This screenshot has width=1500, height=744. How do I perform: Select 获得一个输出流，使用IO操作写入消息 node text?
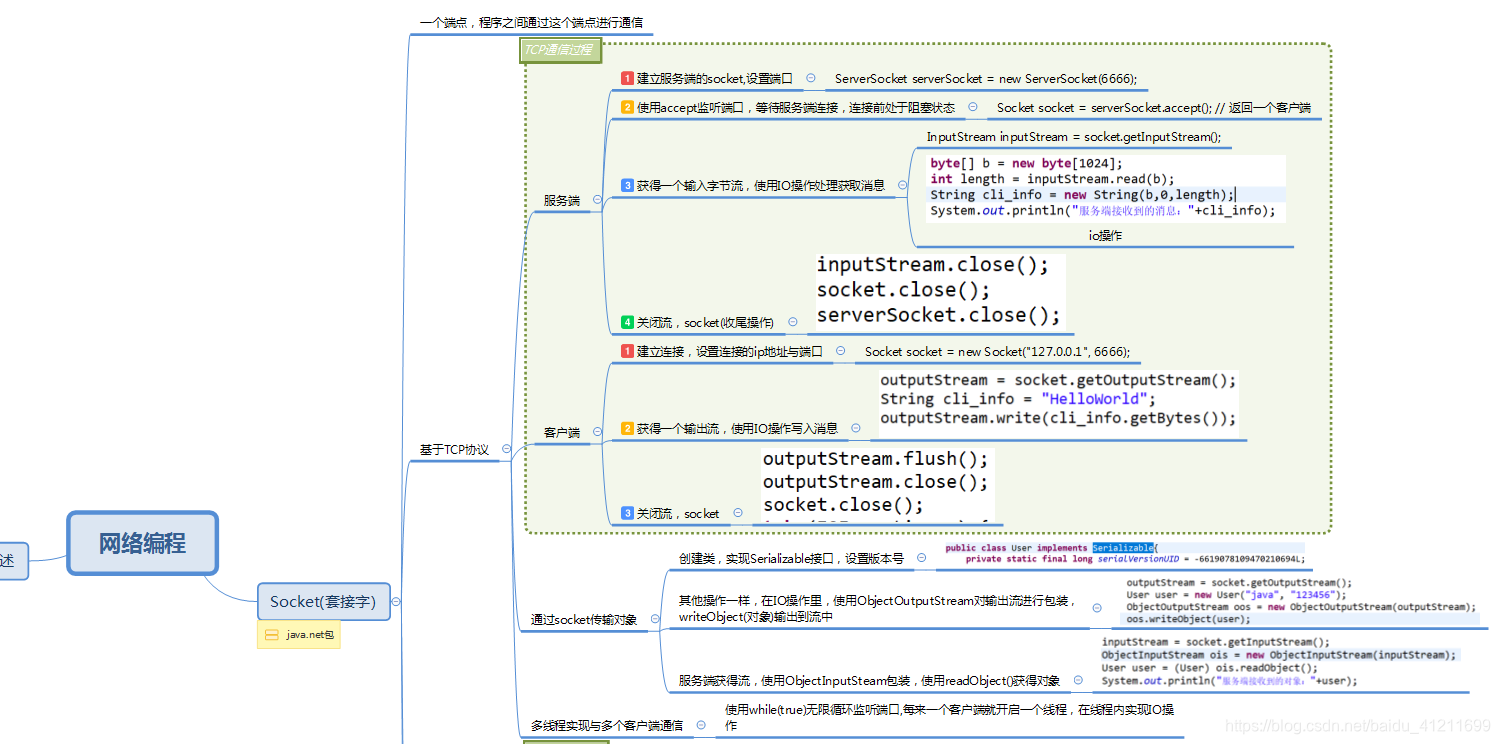[737, 428]
